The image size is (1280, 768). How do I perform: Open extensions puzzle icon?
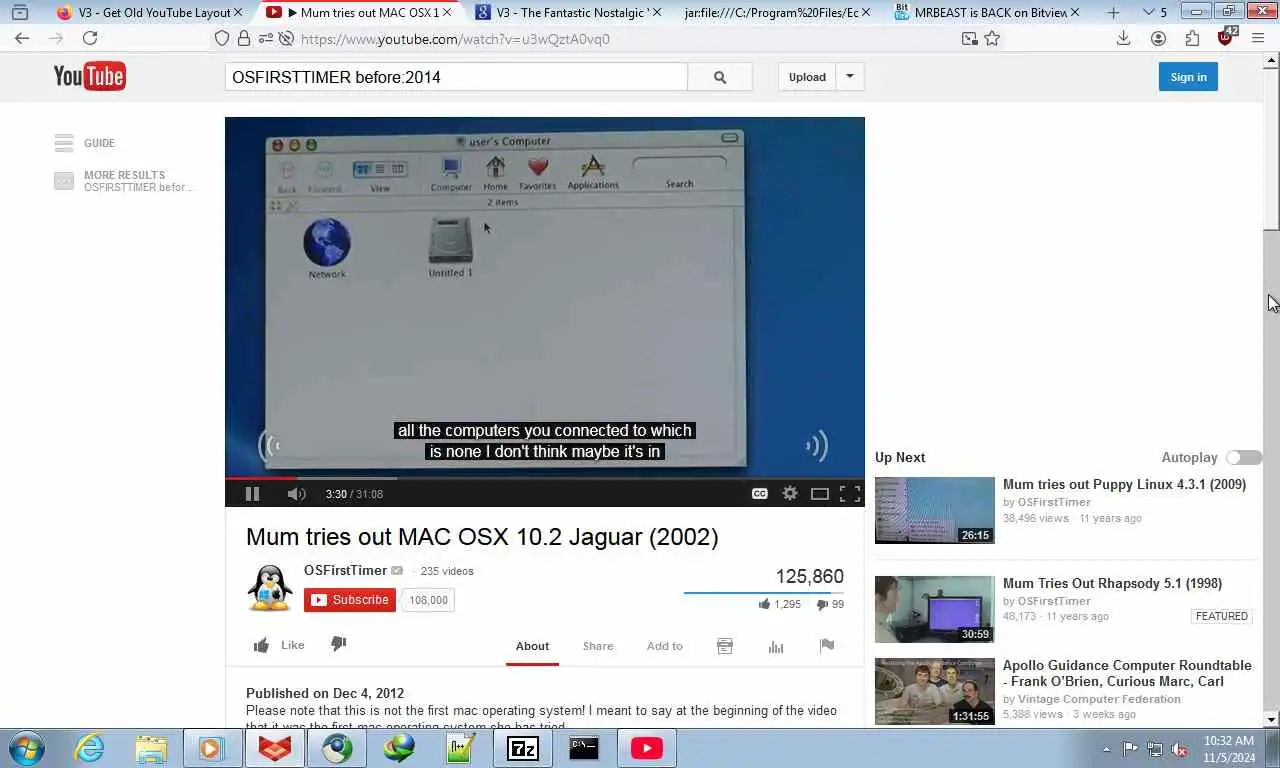point(1192,38)
